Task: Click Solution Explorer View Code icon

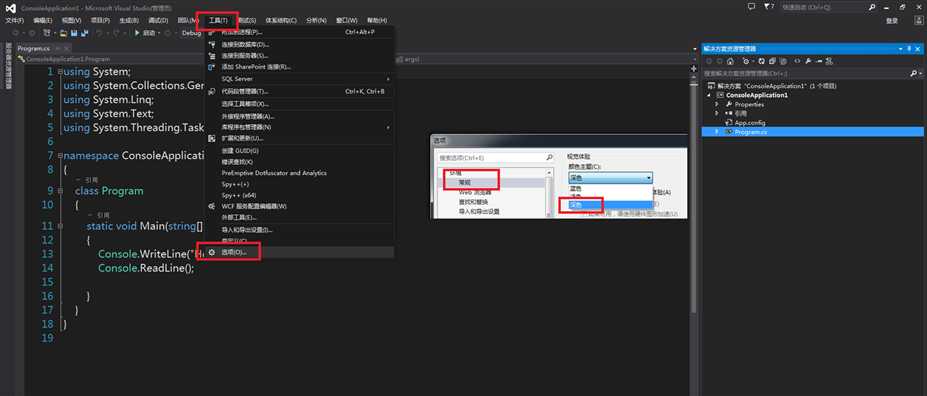Action: 797,61
